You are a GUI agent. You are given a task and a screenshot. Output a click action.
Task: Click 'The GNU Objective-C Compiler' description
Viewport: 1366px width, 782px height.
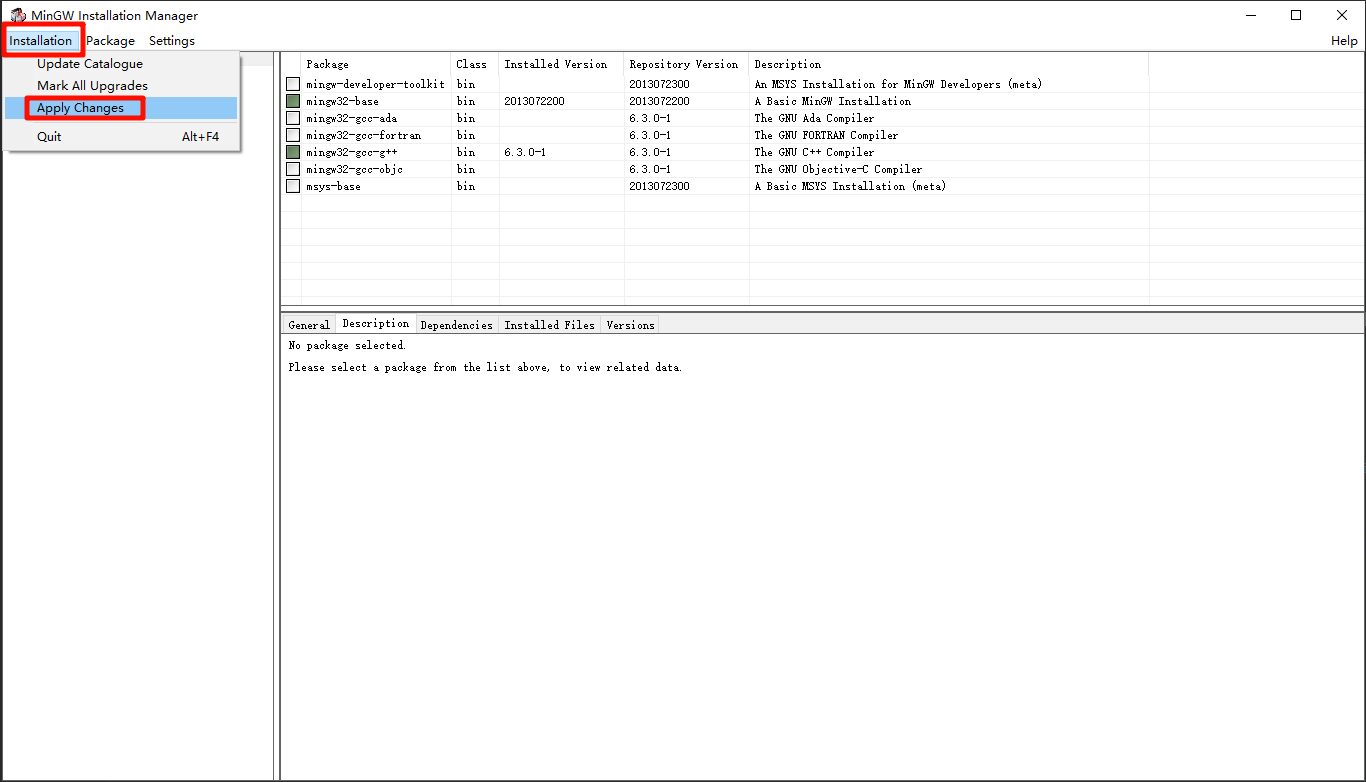coord(838,169)
